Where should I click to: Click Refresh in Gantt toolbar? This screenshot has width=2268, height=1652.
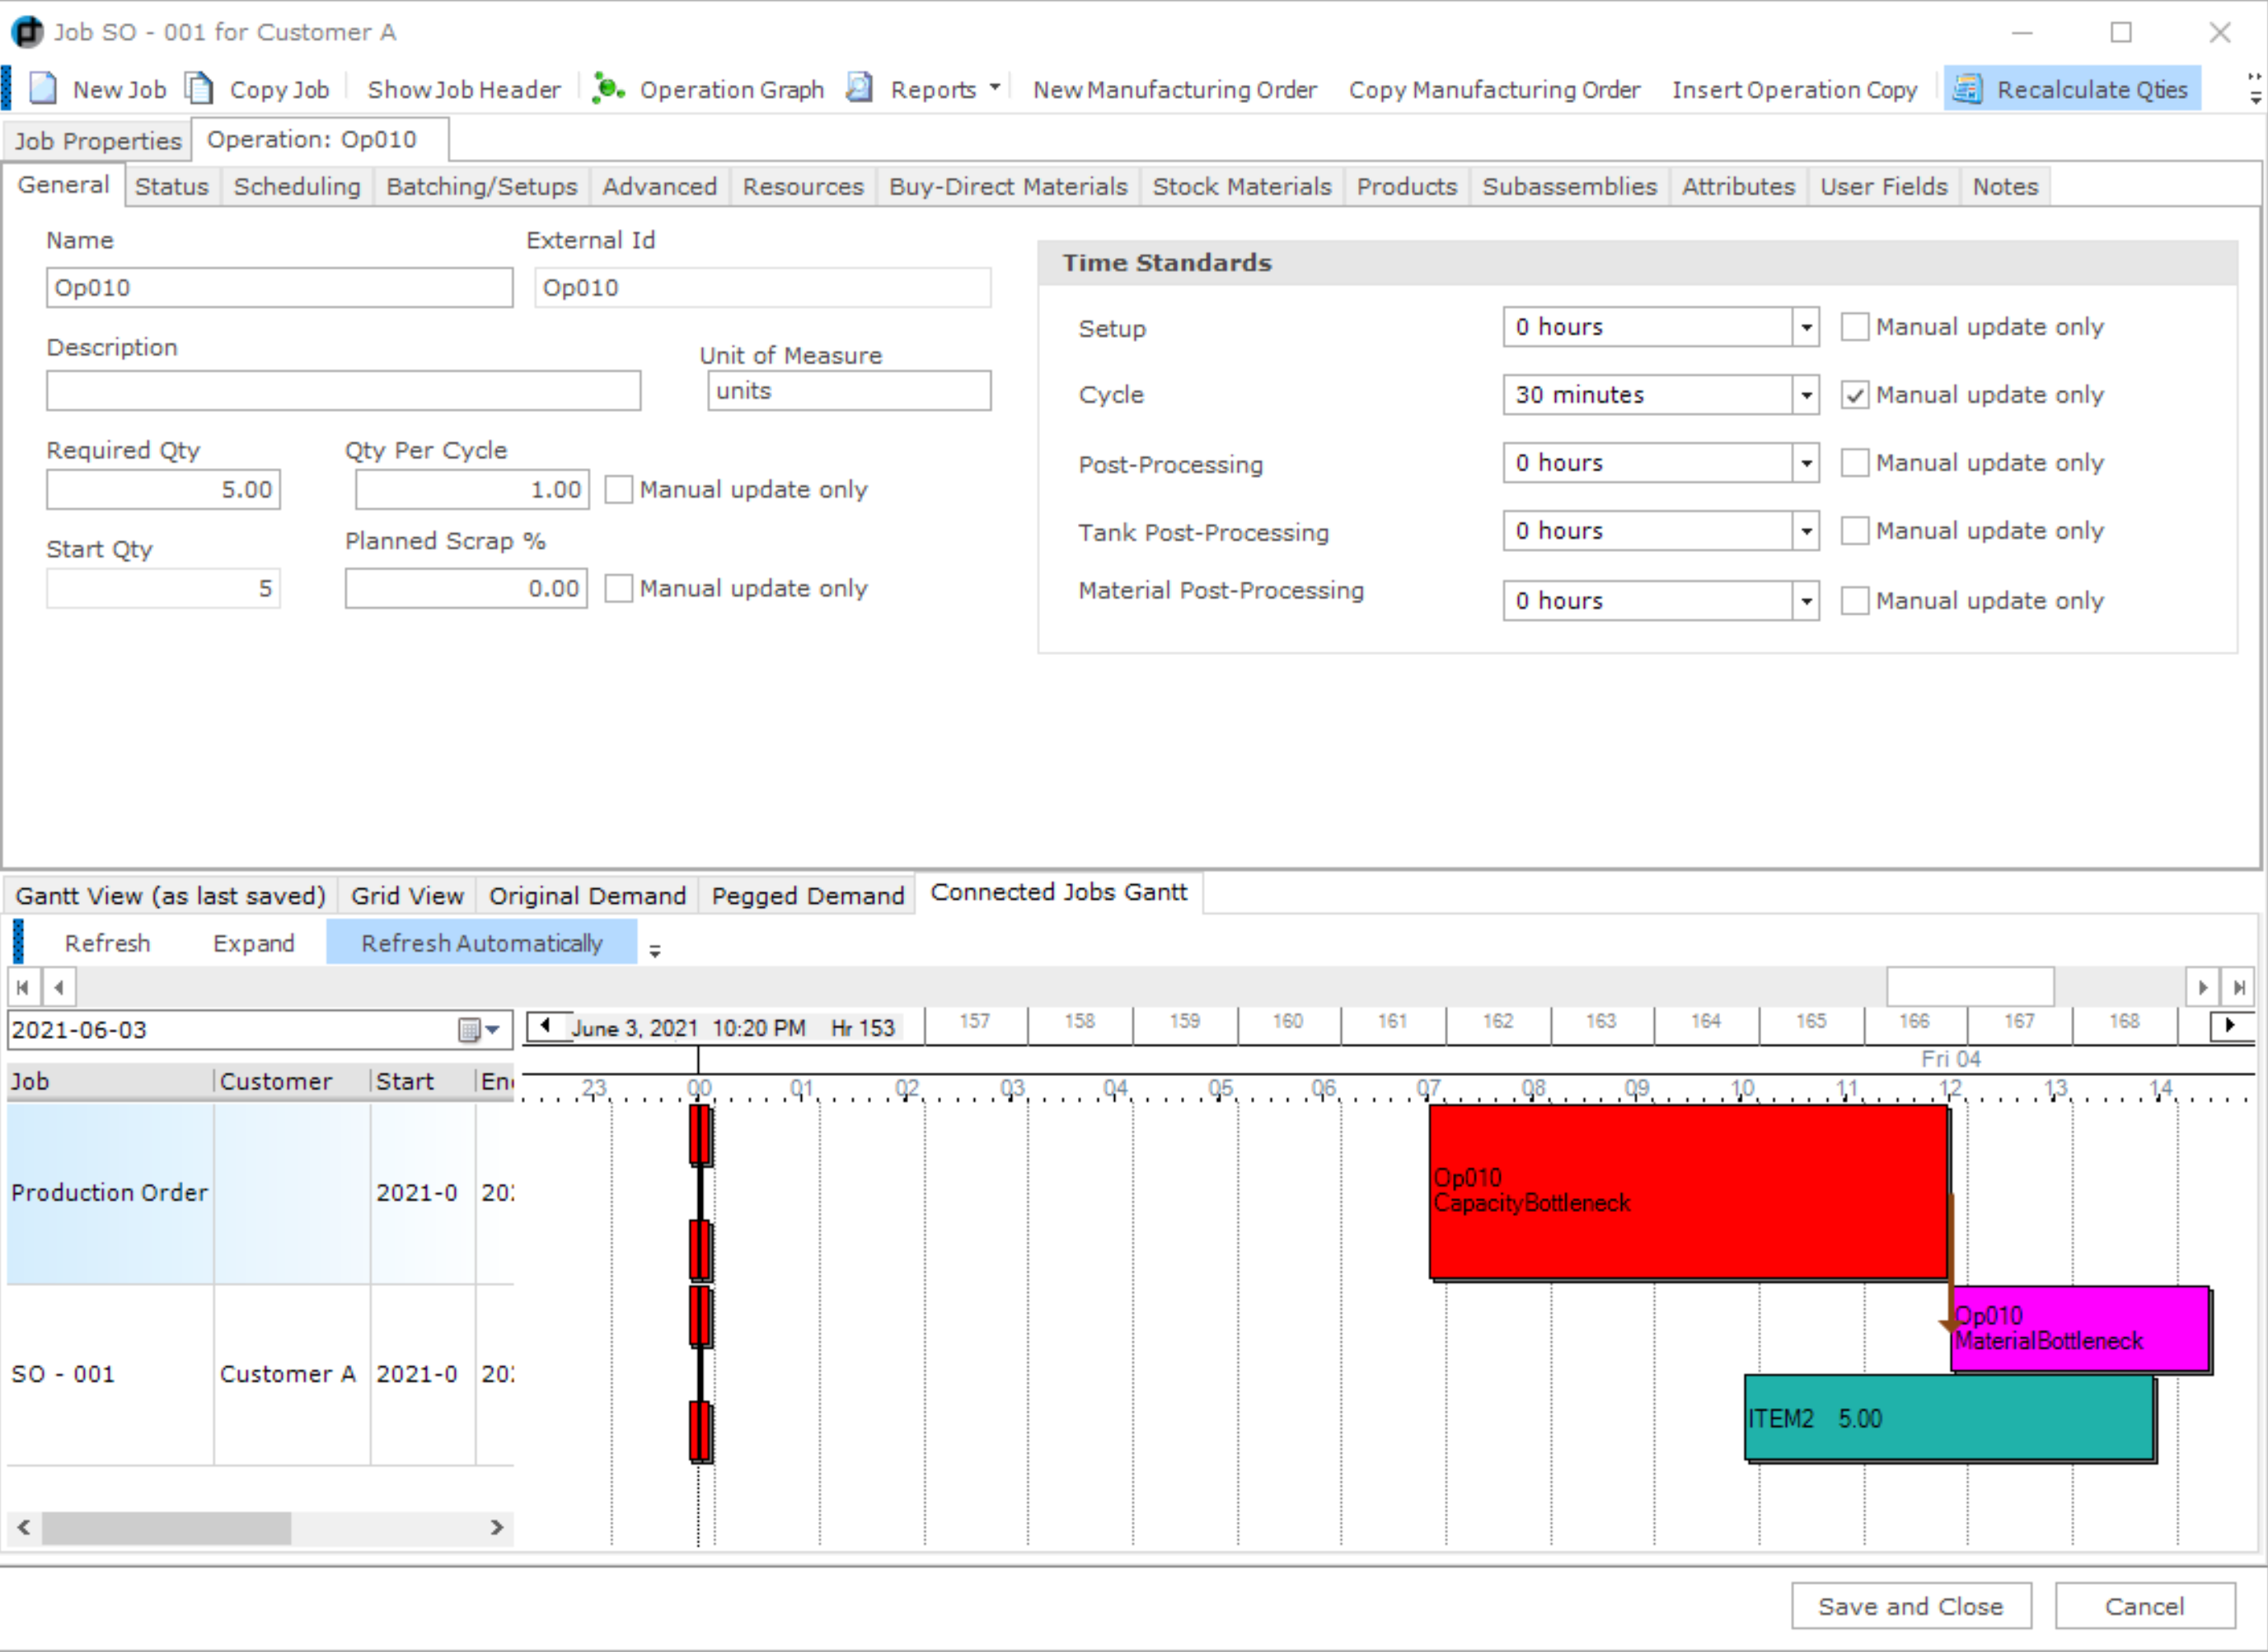point(107,944)
